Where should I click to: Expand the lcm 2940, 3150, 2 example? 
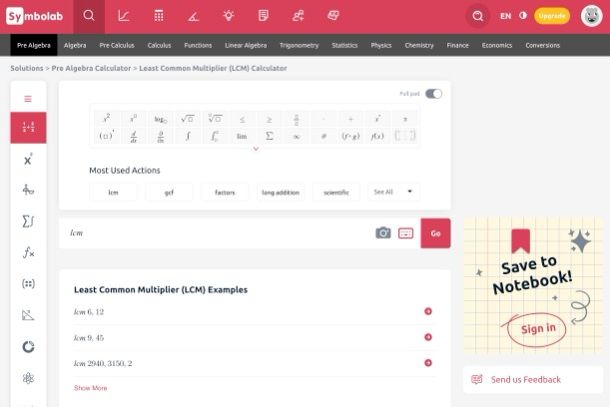pyautogui.click(x=428, y=363)
